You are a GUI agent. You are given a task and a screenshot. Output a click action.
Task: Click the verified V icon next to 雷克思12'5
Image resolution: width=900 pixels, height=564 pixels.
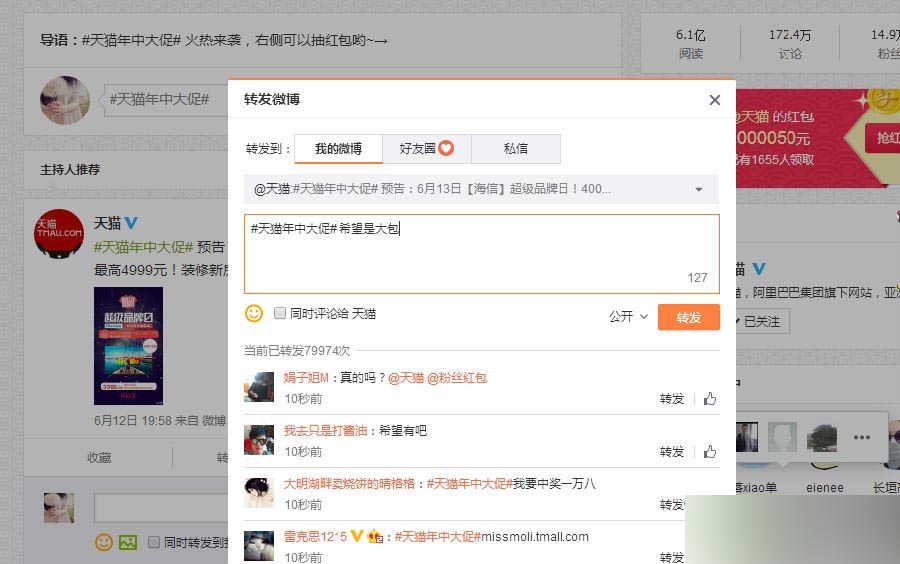click(x=356, y=536)
